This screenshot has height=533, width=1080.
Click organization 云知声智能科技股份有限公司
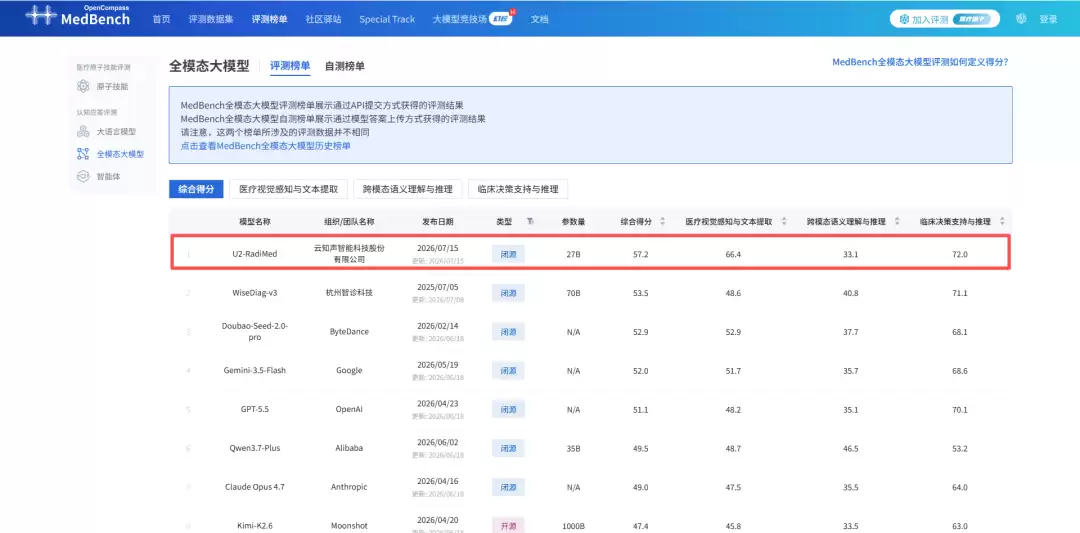349,254
